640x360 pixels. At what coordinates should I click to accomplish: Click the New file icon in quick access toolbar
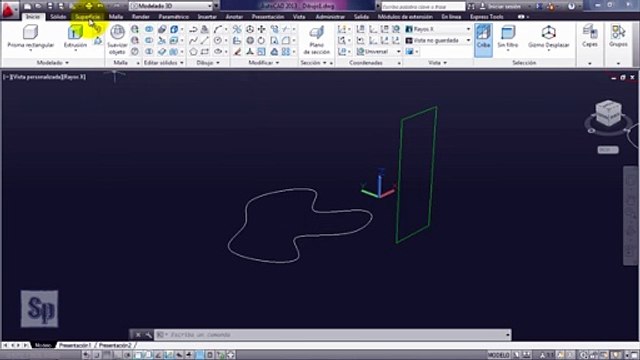click(x=27, y=6)
